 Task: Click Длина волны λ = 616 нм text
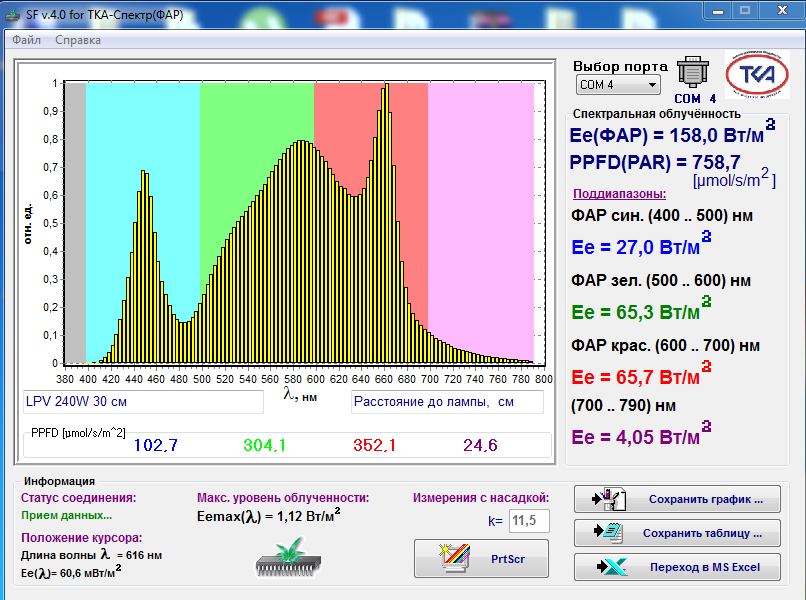pyautogui.click(x=91, y=555)
